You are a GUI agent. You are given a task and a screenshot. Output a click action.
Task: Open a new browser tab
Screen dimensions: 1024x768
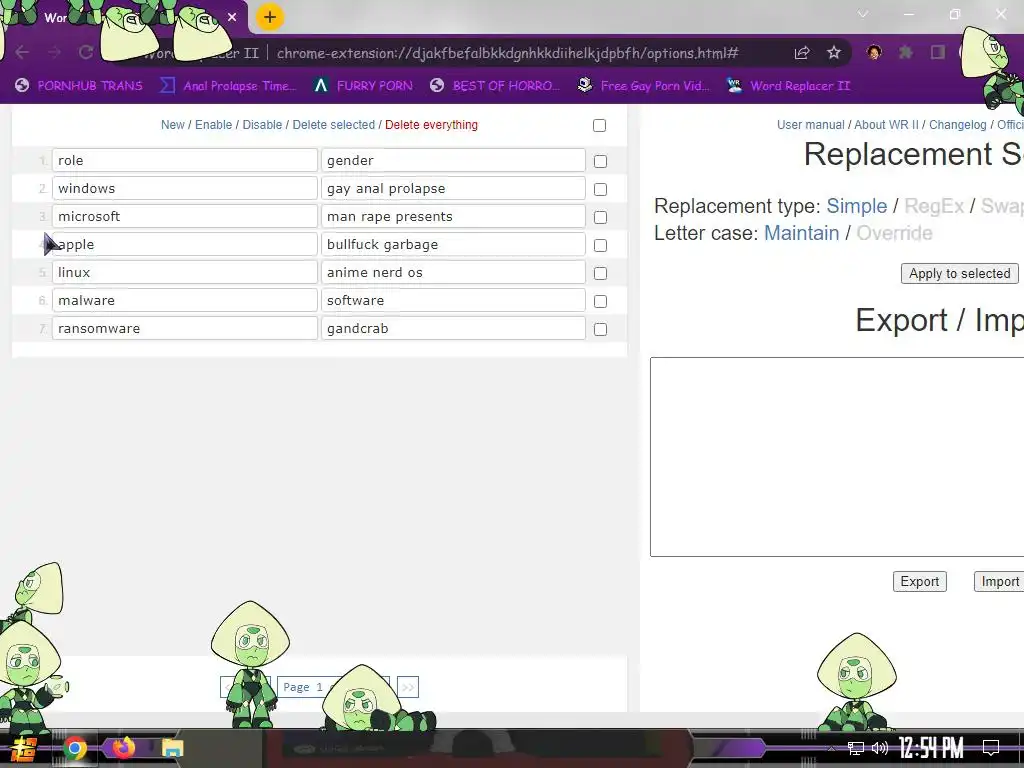270,17
